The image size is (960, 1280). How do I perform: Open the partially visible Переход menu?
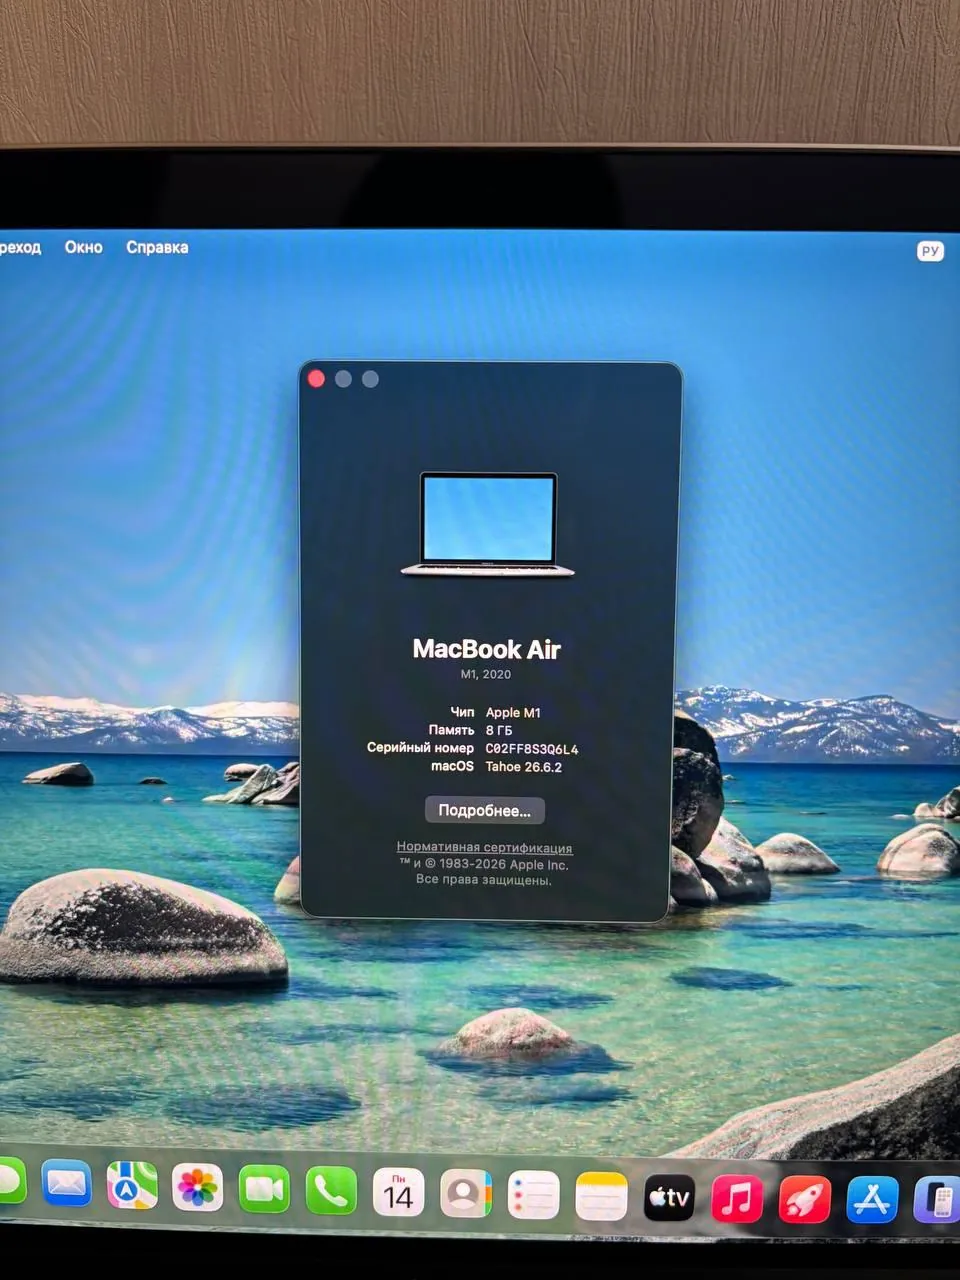20,247
